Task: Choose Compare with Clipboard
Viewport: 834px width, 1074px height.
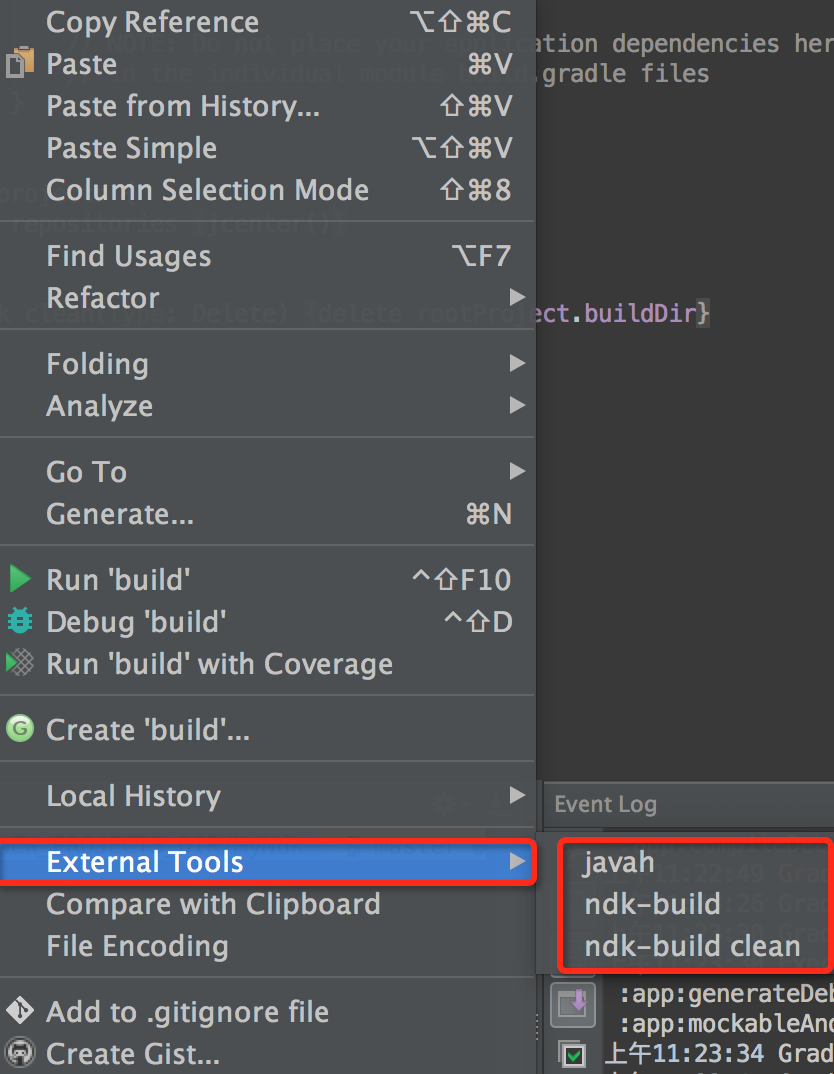Action: tap(213, 904)
